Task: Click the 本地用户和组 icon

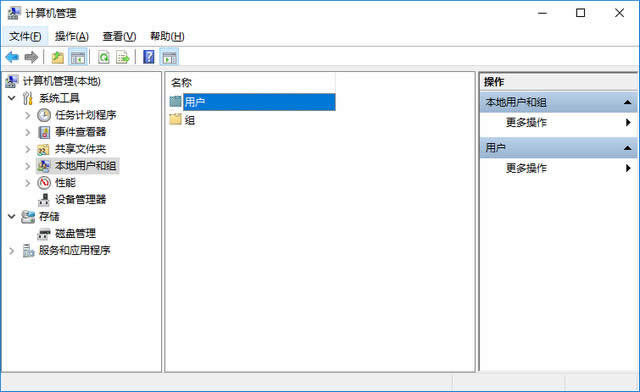Action: tap(44, 166)
